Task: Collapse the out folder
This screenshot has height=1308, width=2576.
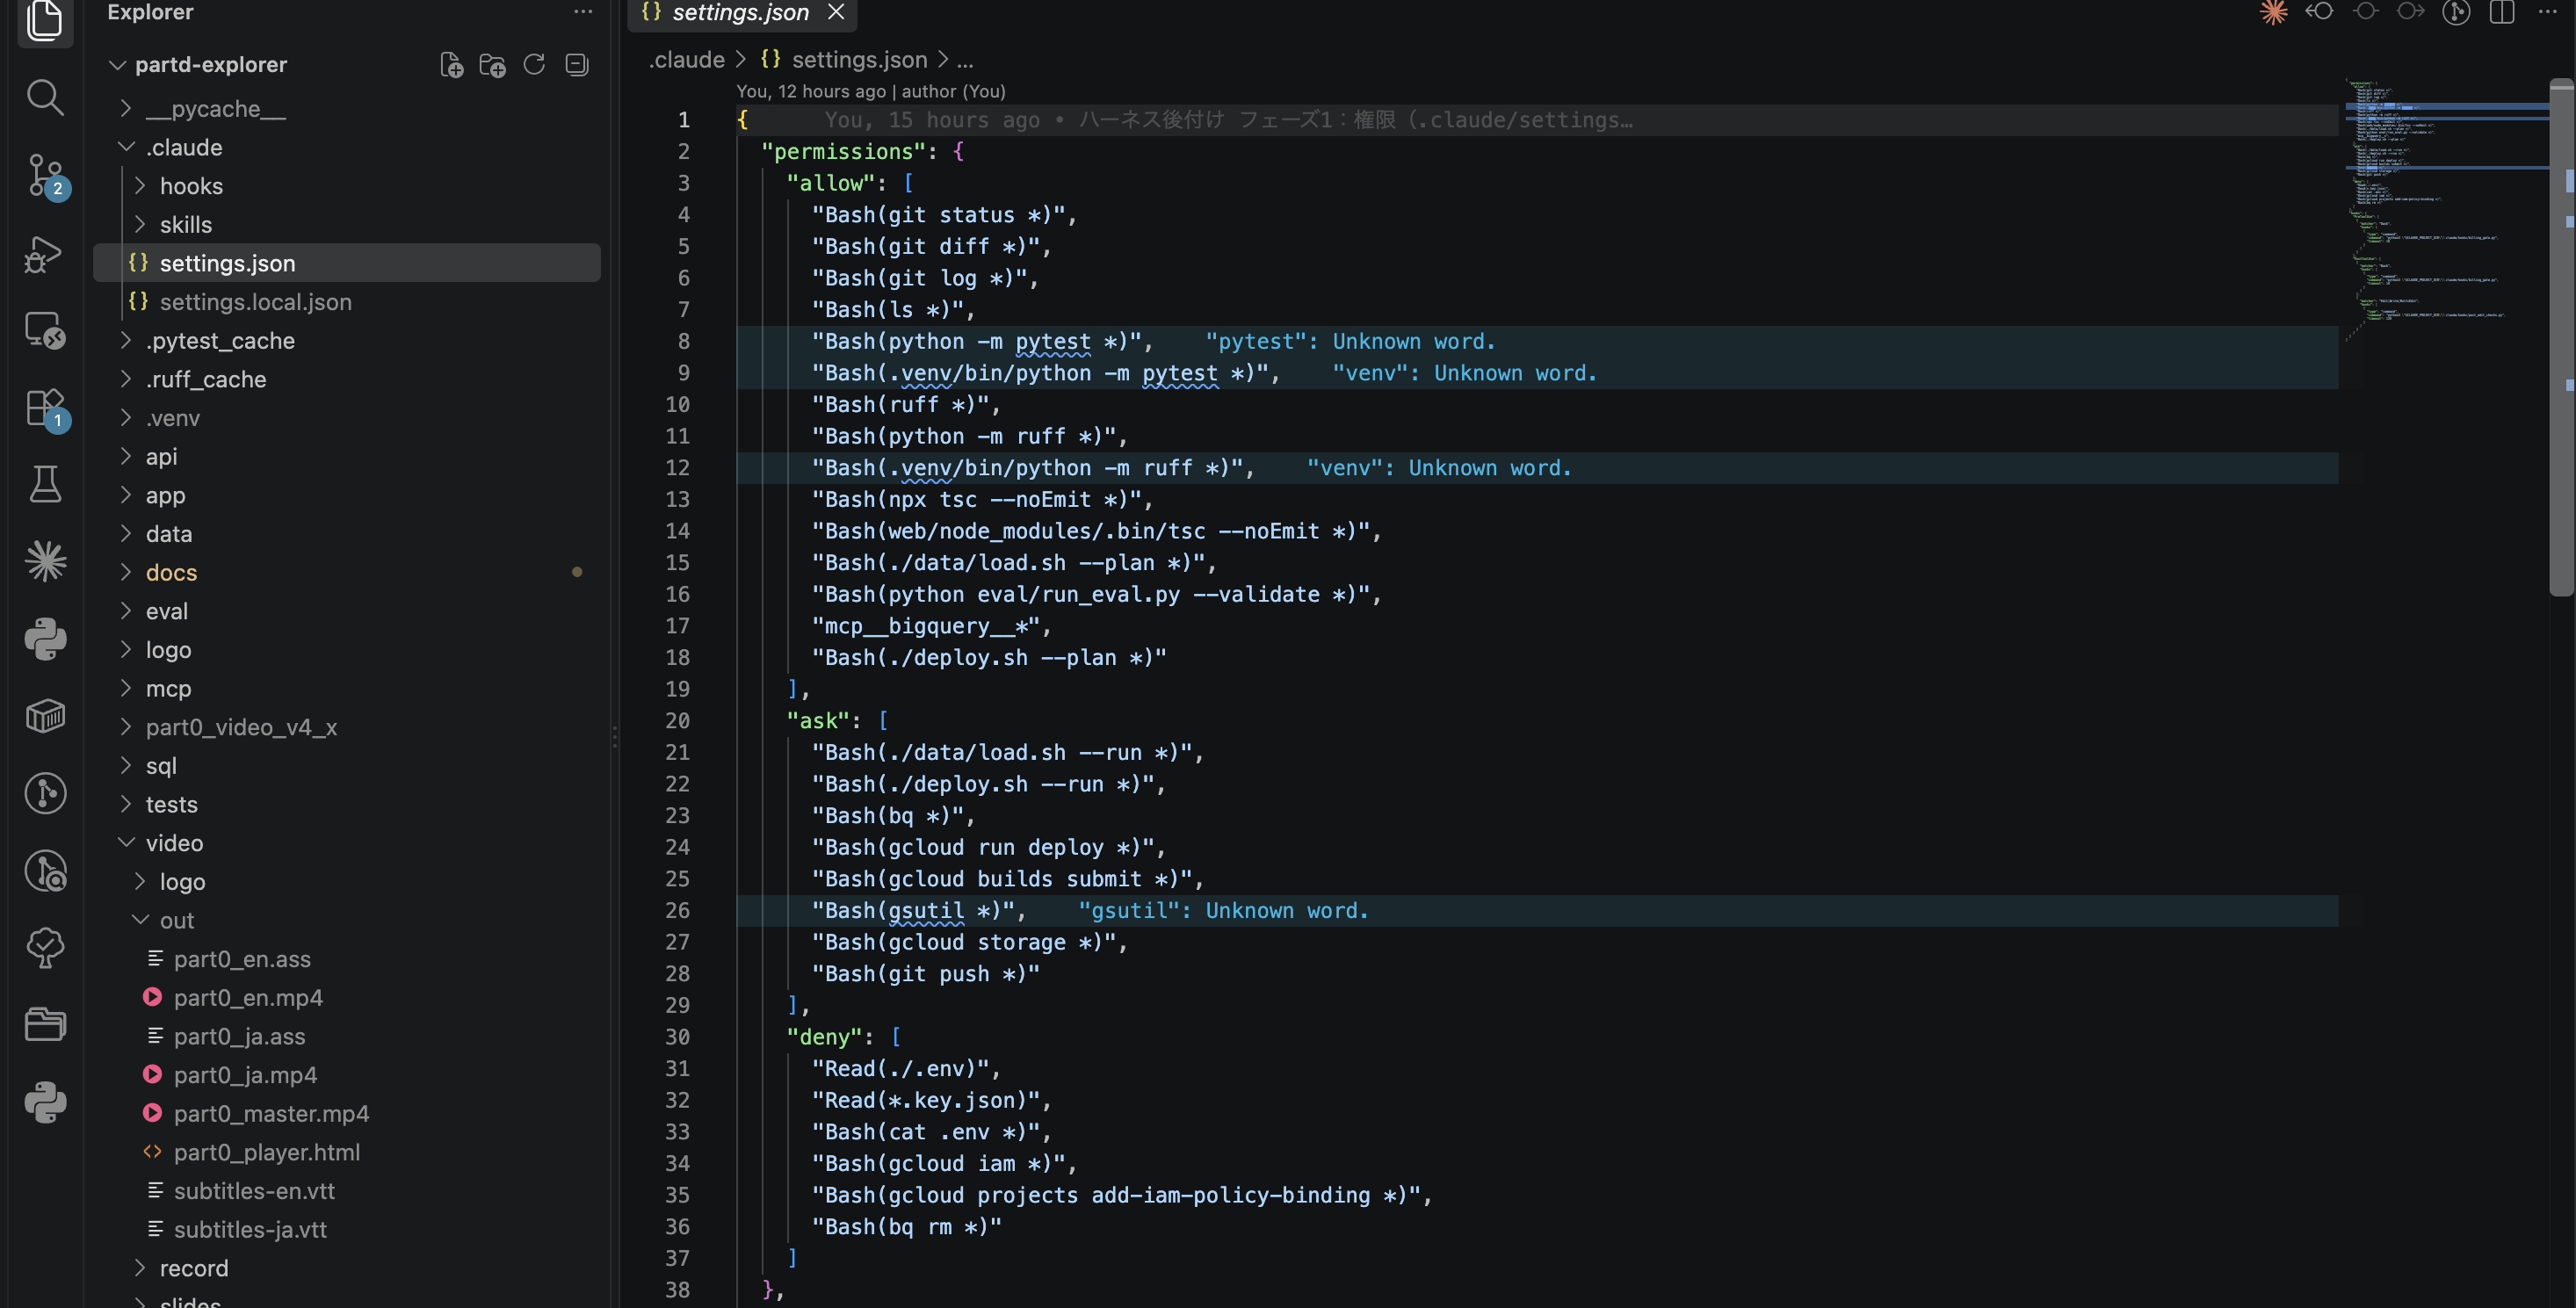Action: 140,920
